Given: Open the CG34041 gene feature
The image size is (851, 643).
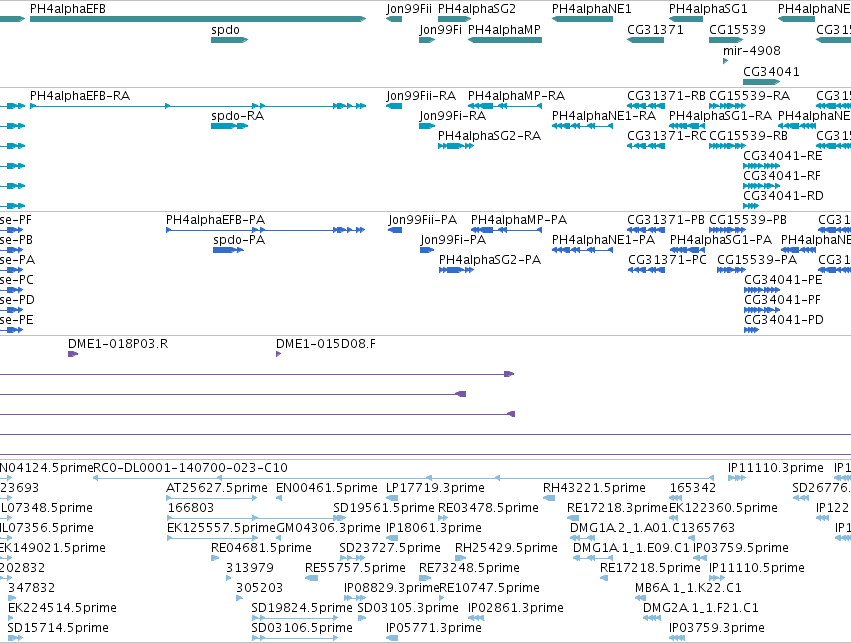Looking at the screenshot, I should tap(761, 82).
